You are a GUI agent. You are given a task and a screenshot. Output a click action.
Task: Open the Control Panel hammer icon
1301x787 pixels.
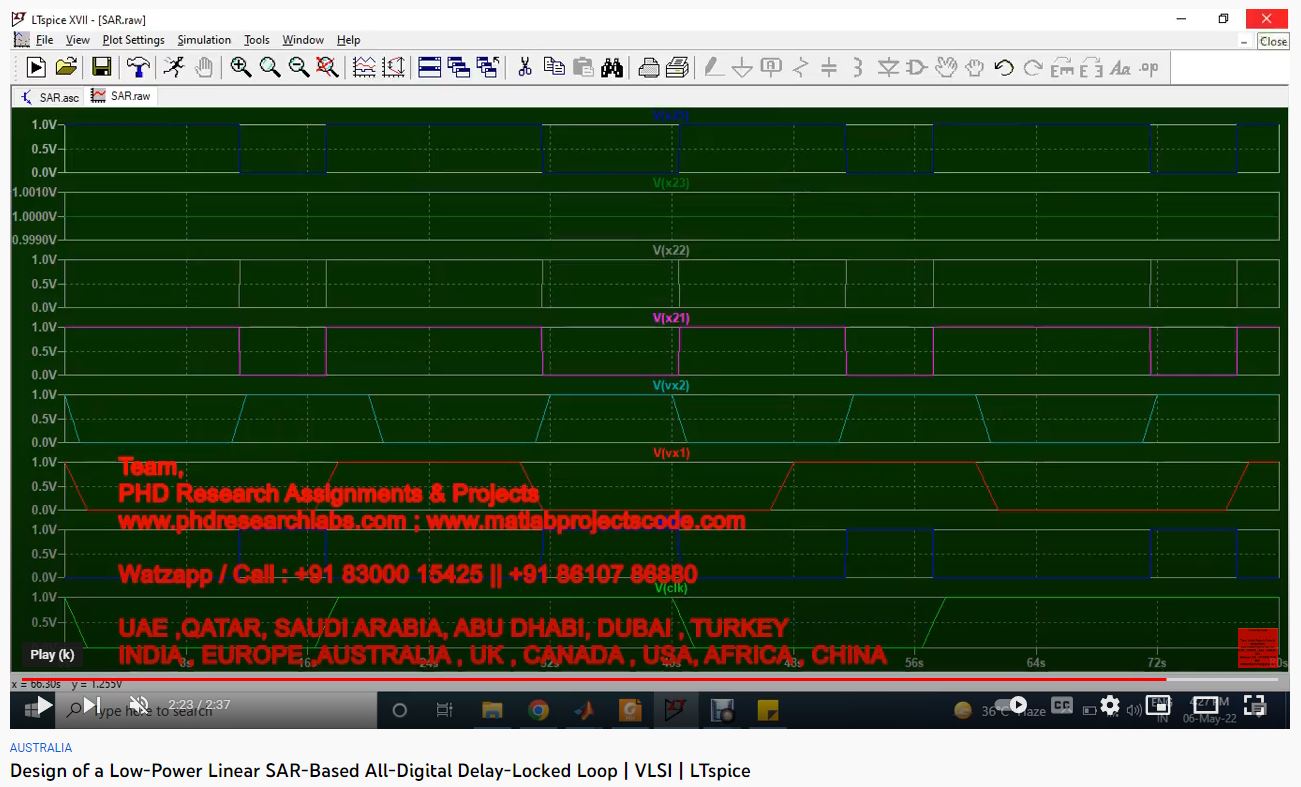138,67
